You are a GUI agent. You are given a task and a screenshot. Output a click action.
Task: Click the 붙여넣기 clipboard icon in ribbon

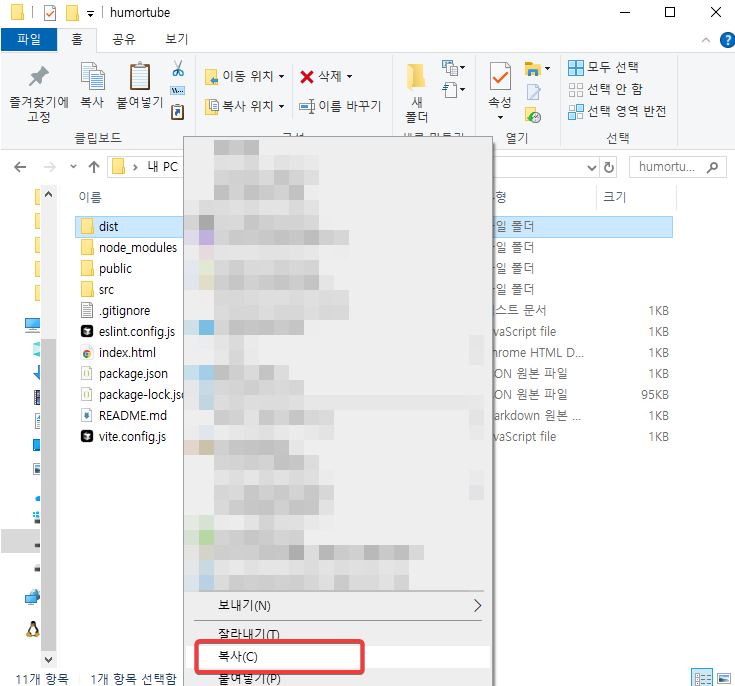tap(139, 78)
